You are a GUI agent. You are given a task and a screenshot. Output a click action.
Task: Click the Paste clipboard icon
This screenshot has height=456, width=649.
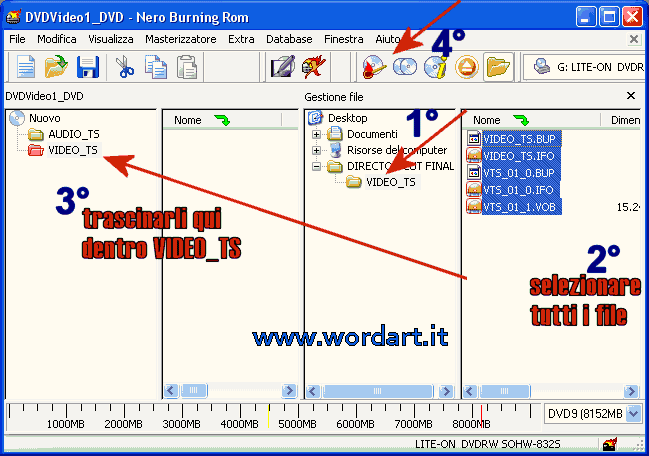point(187,67)
